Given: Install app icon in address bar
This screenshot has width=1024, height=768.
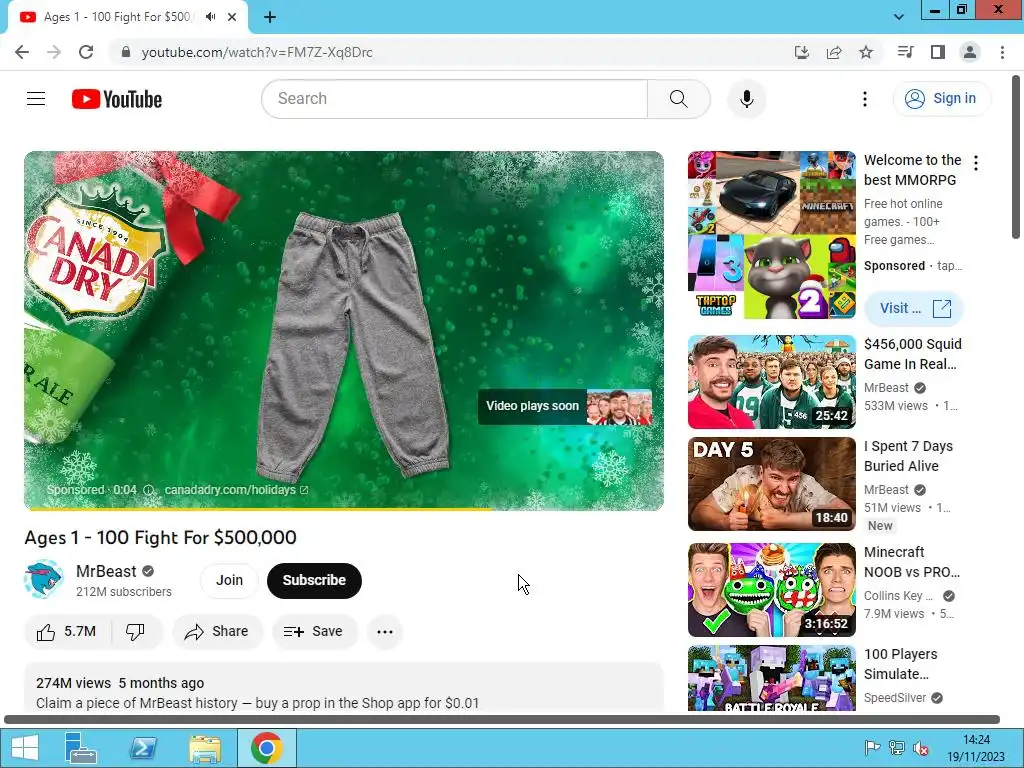Looking at the screenshot, I should click(801, 52).
